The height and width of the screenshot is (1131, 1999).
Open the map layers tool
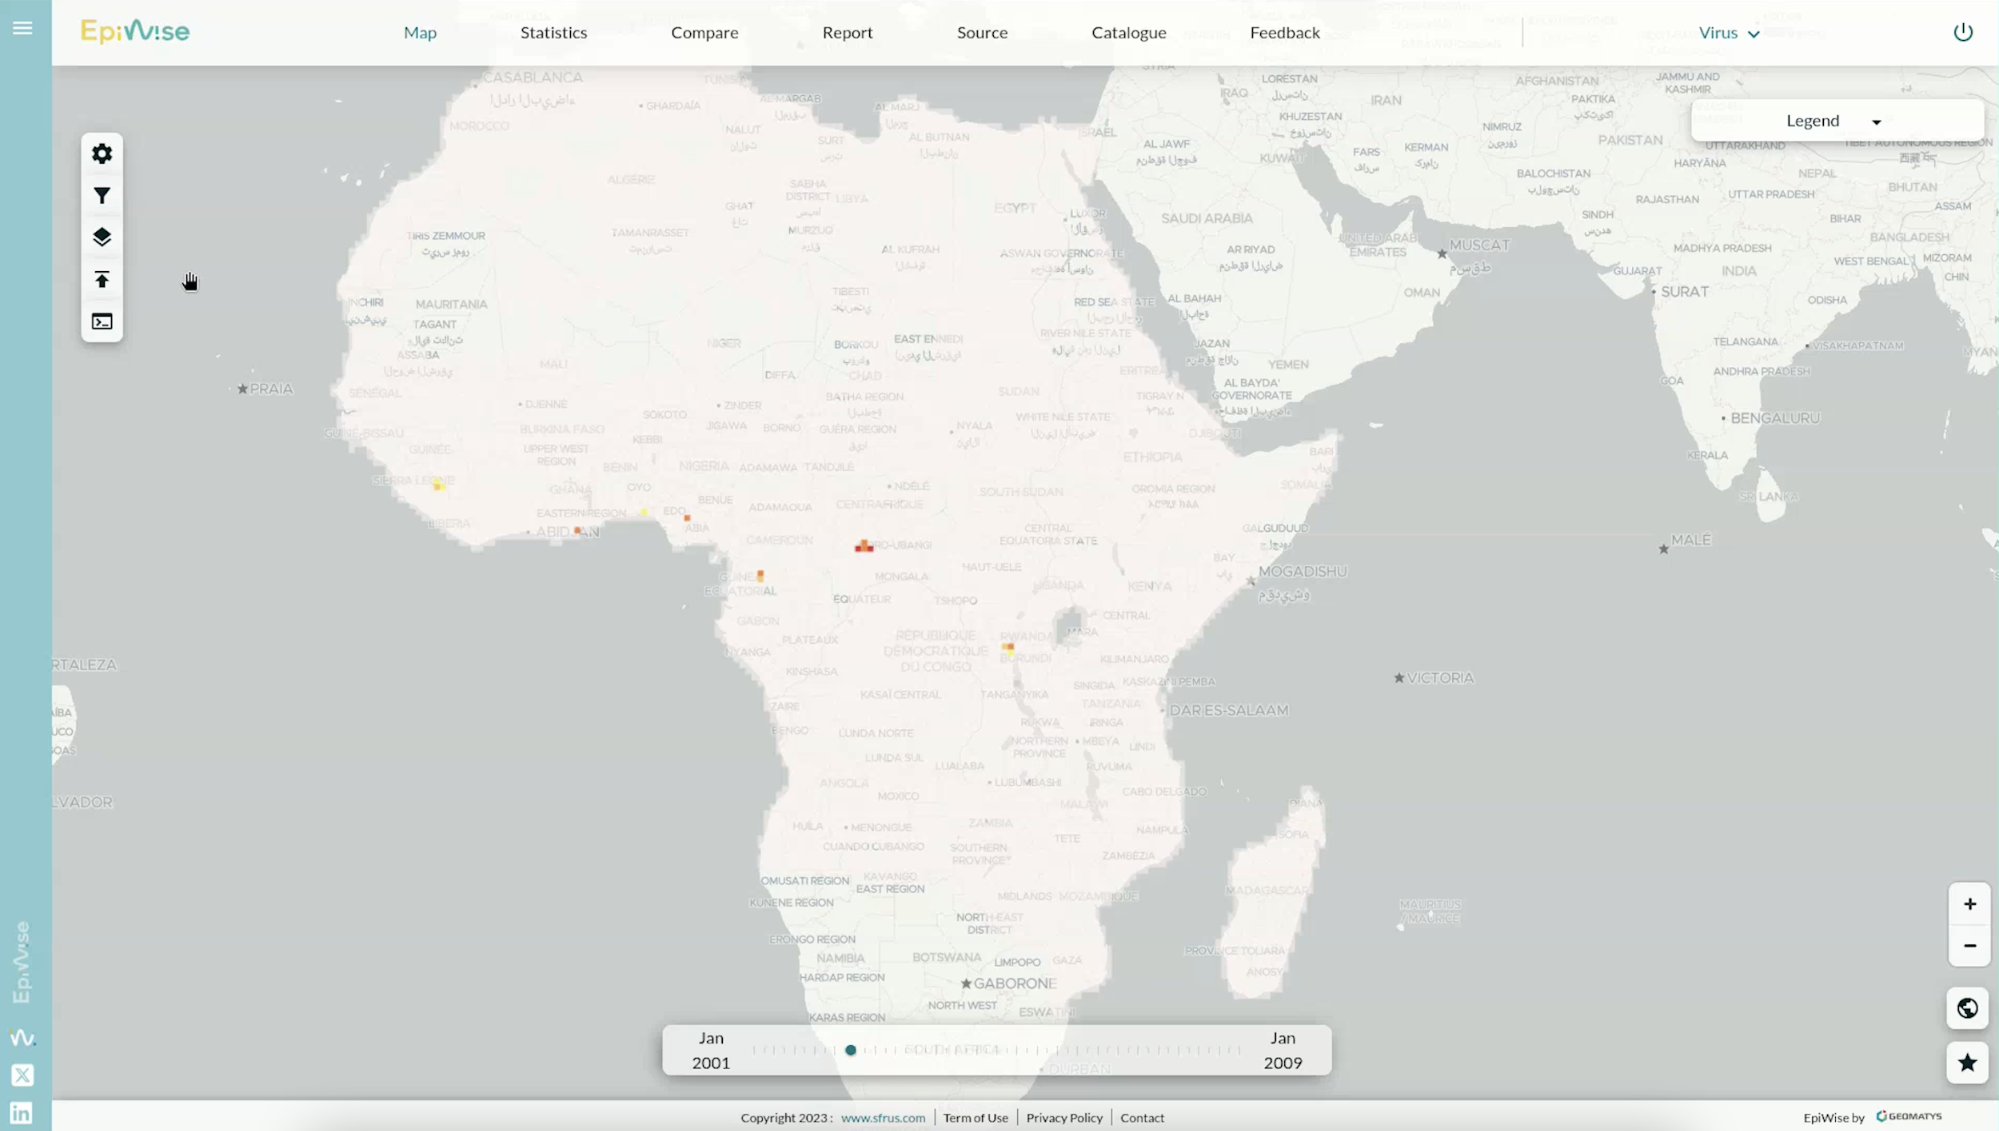tap(102, 237)
